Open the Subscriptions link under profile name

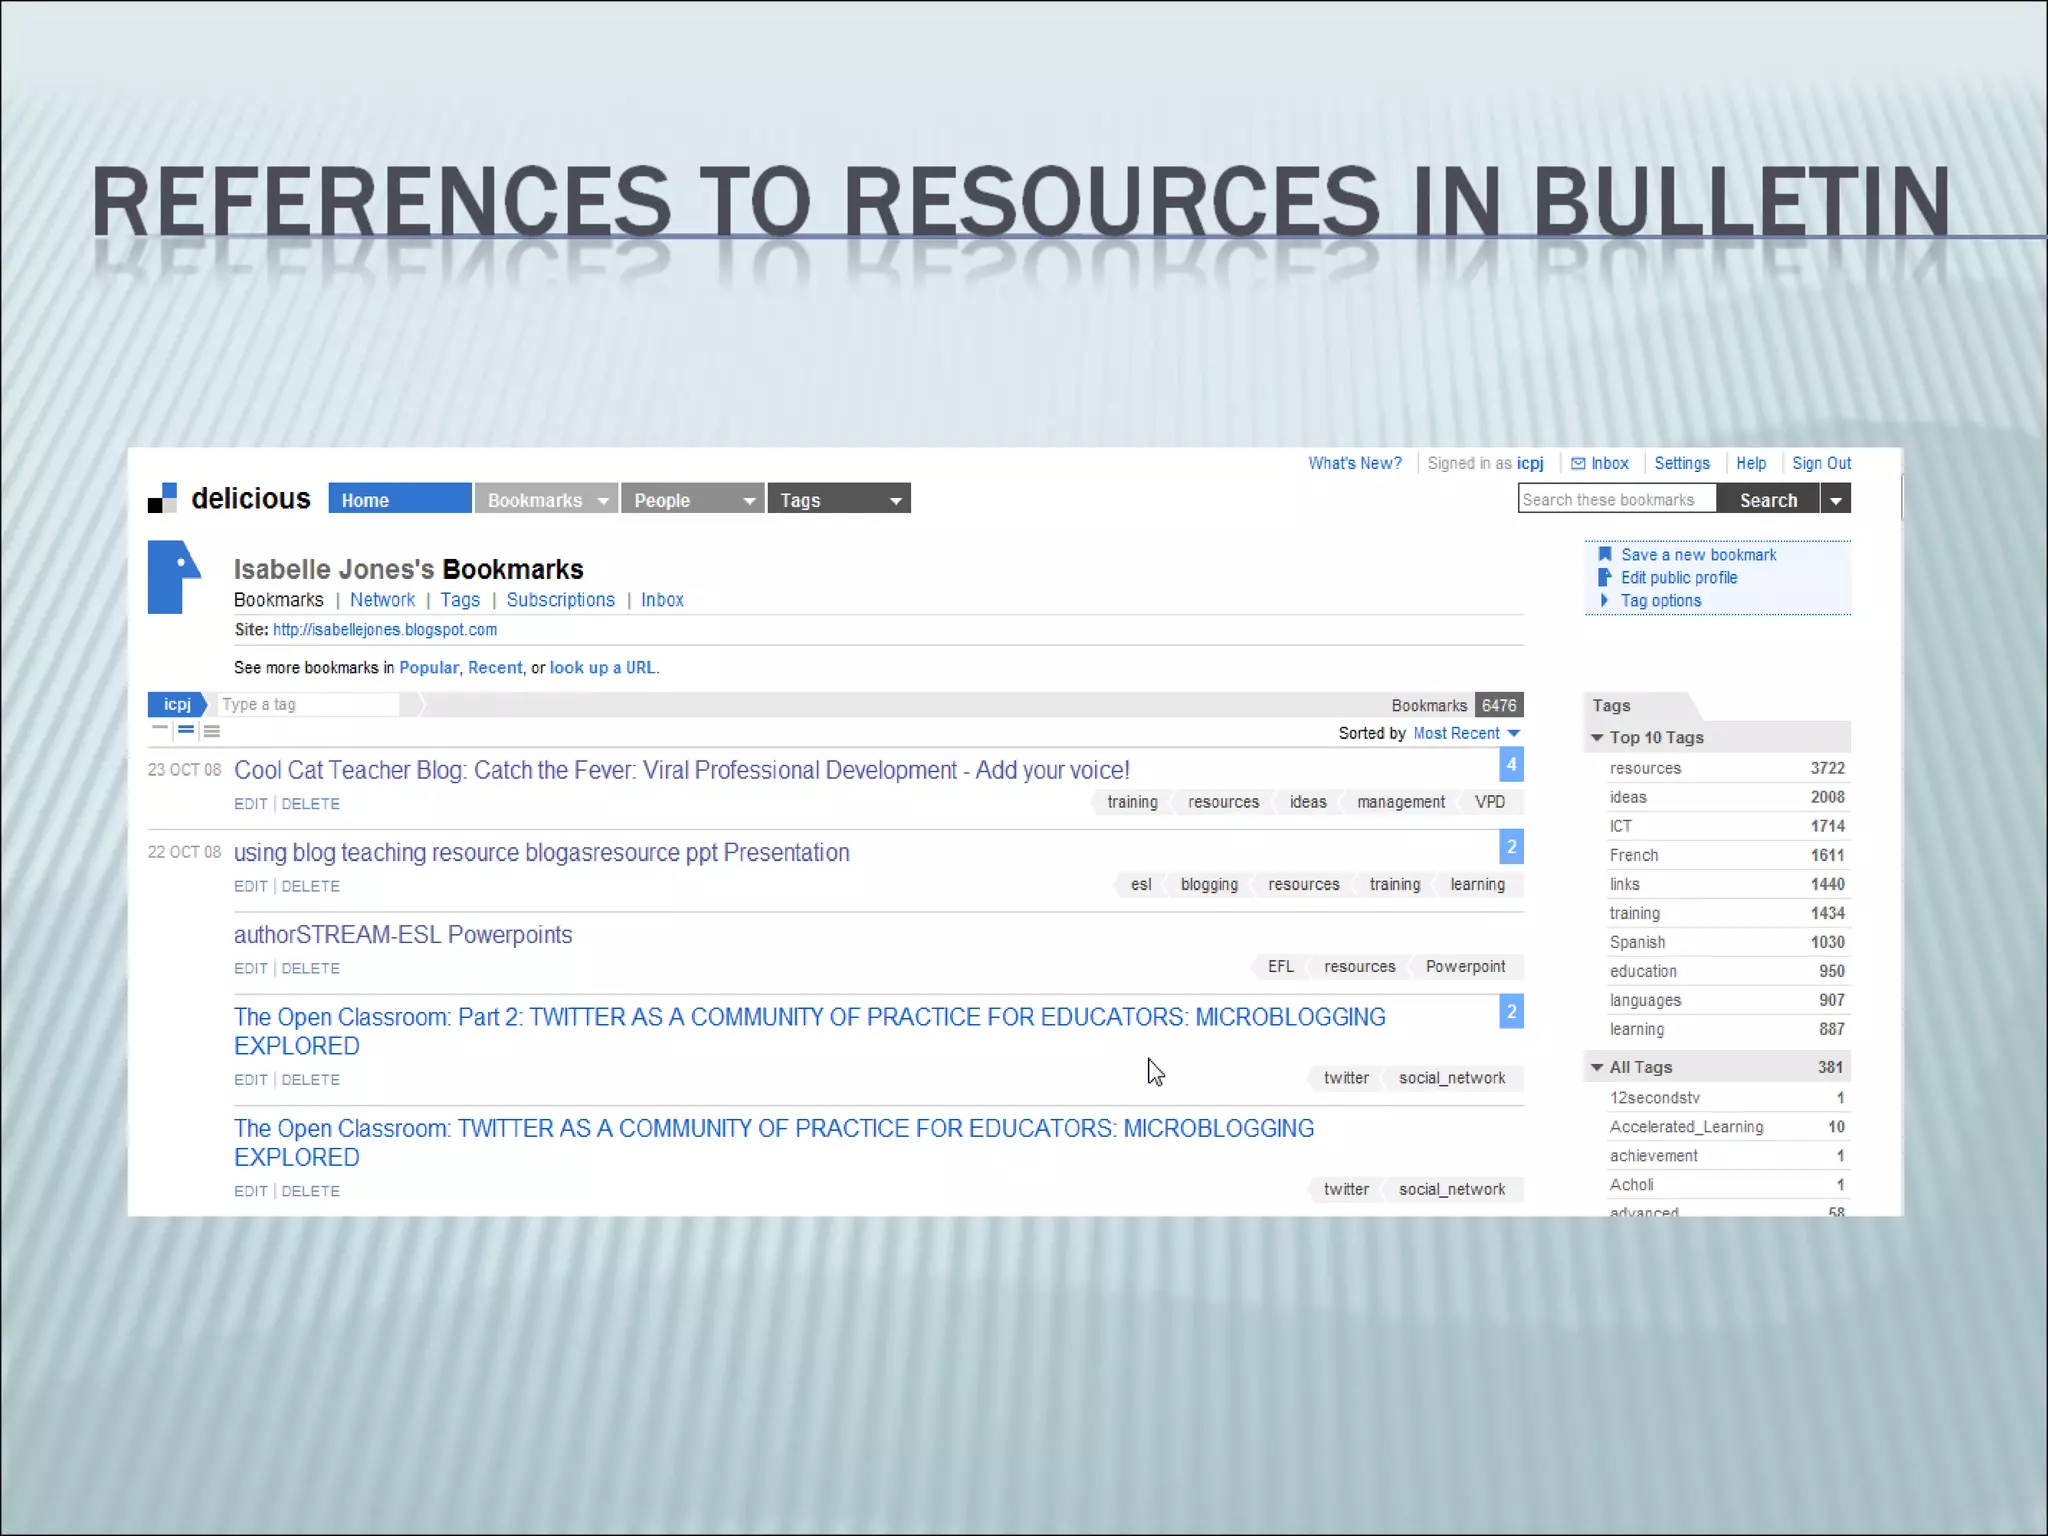coord(560,599)
